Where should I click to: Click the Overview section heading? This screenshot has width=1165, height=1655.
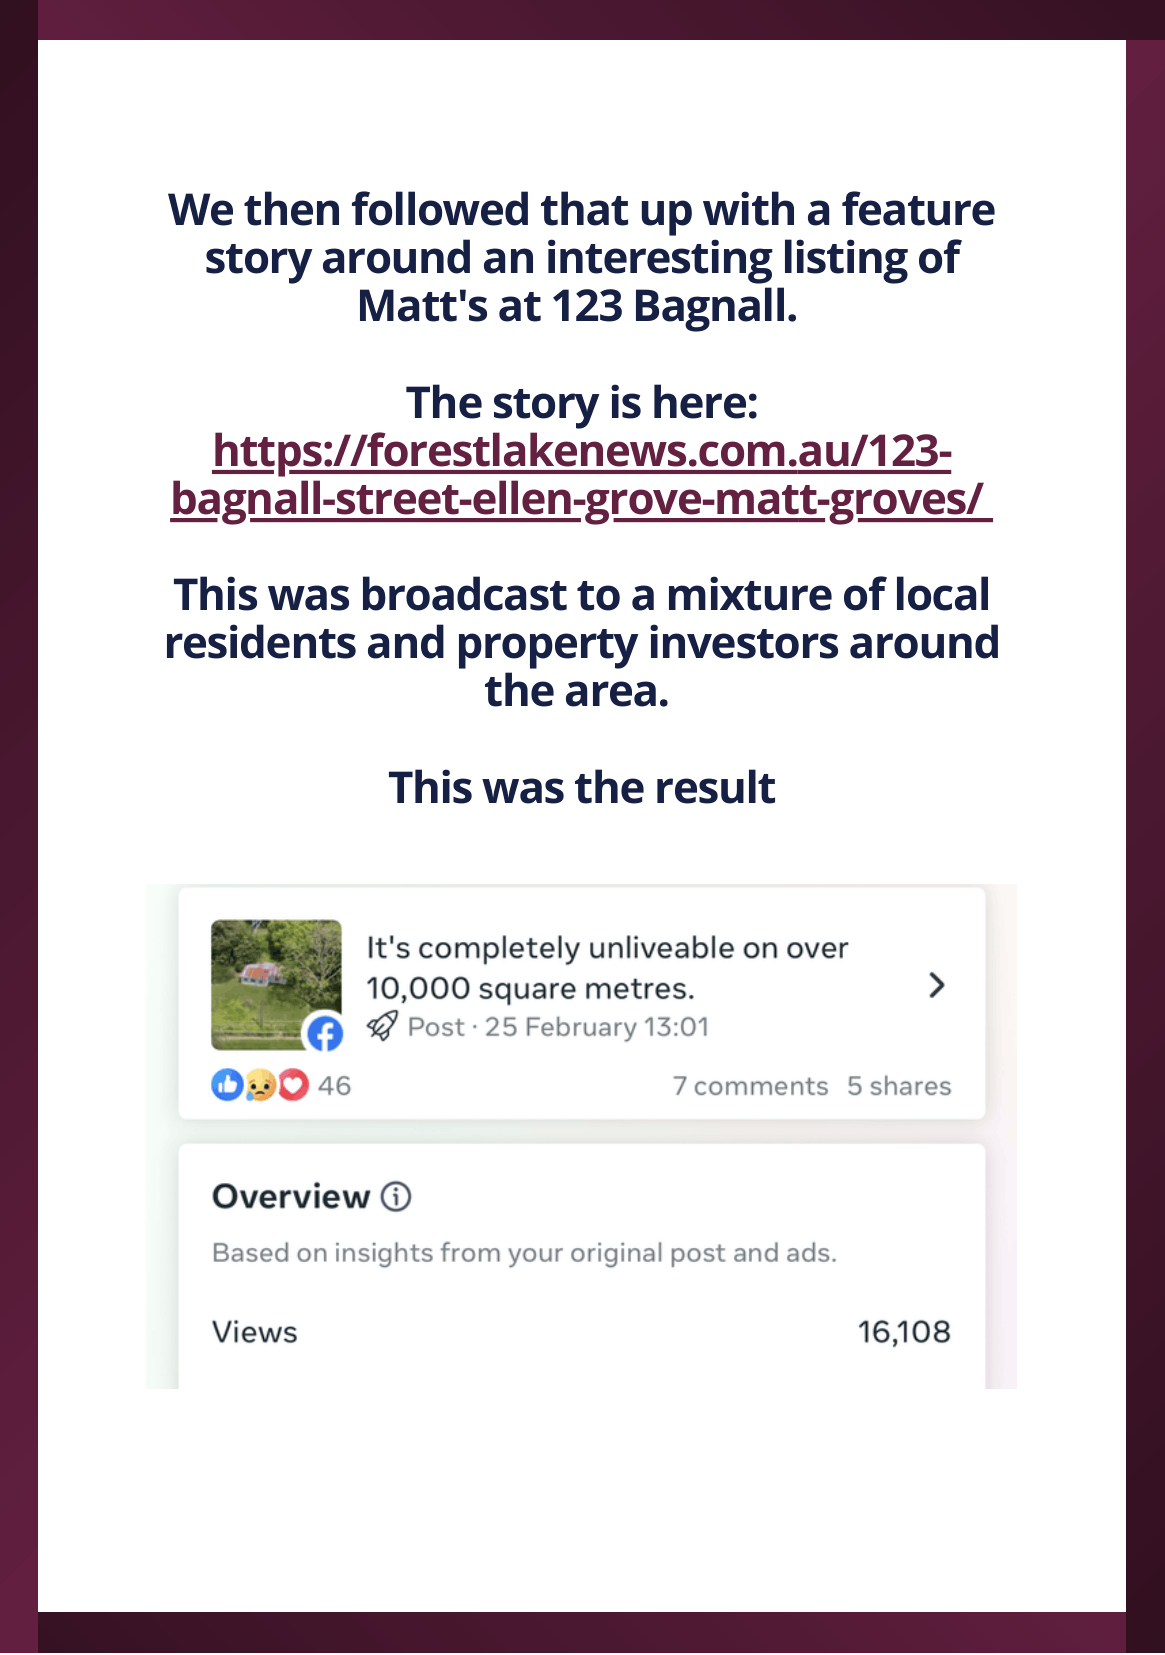290,1196
